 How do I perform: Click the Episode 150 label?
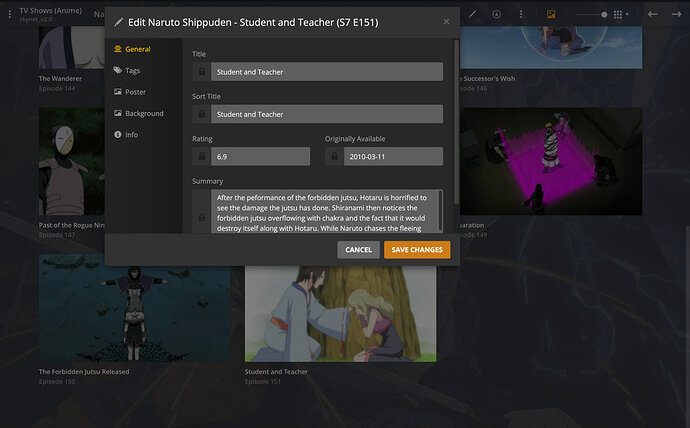pos(57,382)
